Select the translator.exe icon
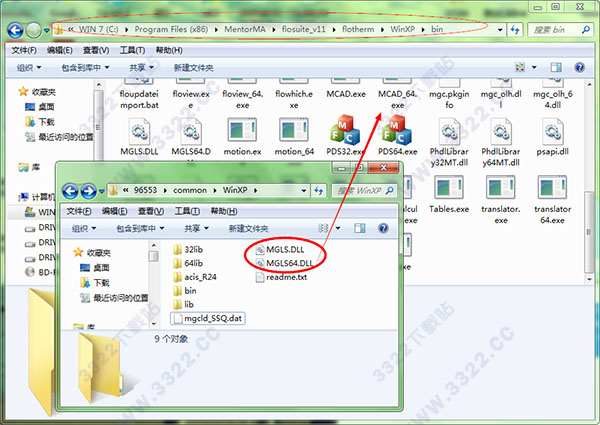This screenshot has height=425, width=600. coord(501,187)
